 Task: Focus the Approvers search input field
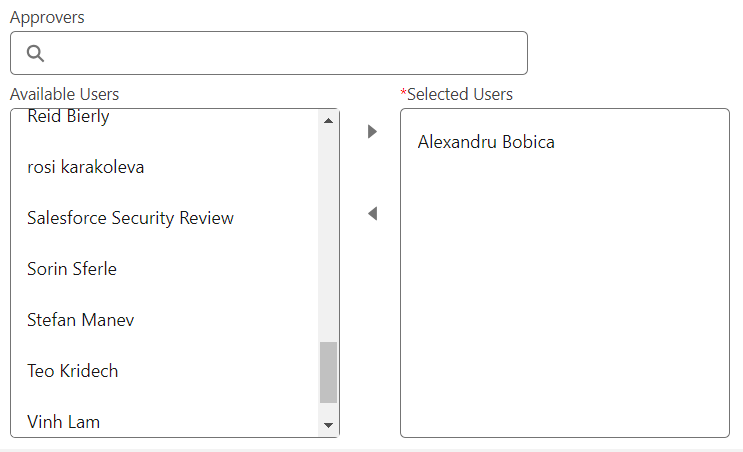[x=269, y=53]
